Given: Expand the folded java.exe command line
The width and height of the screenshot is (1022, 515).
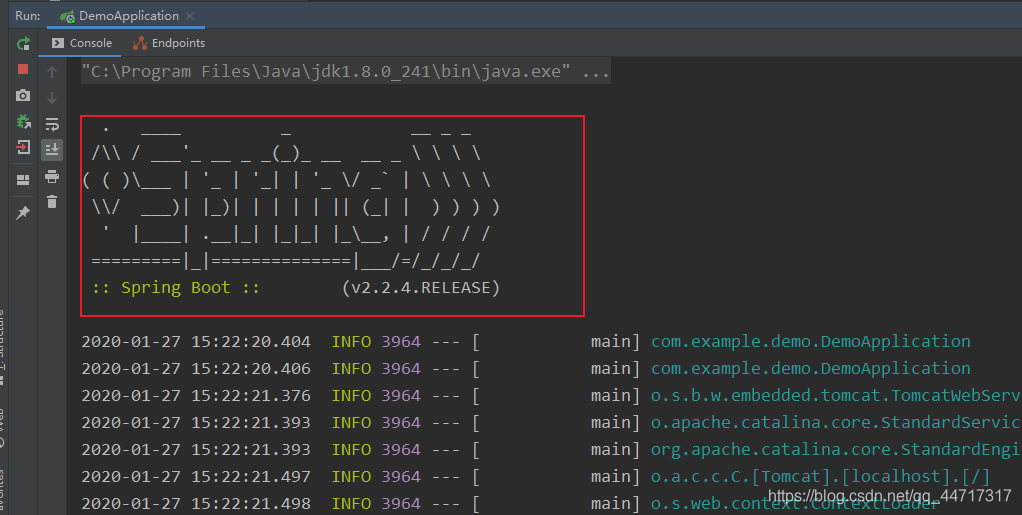Looking at the screenshot, I should point(345,71).
